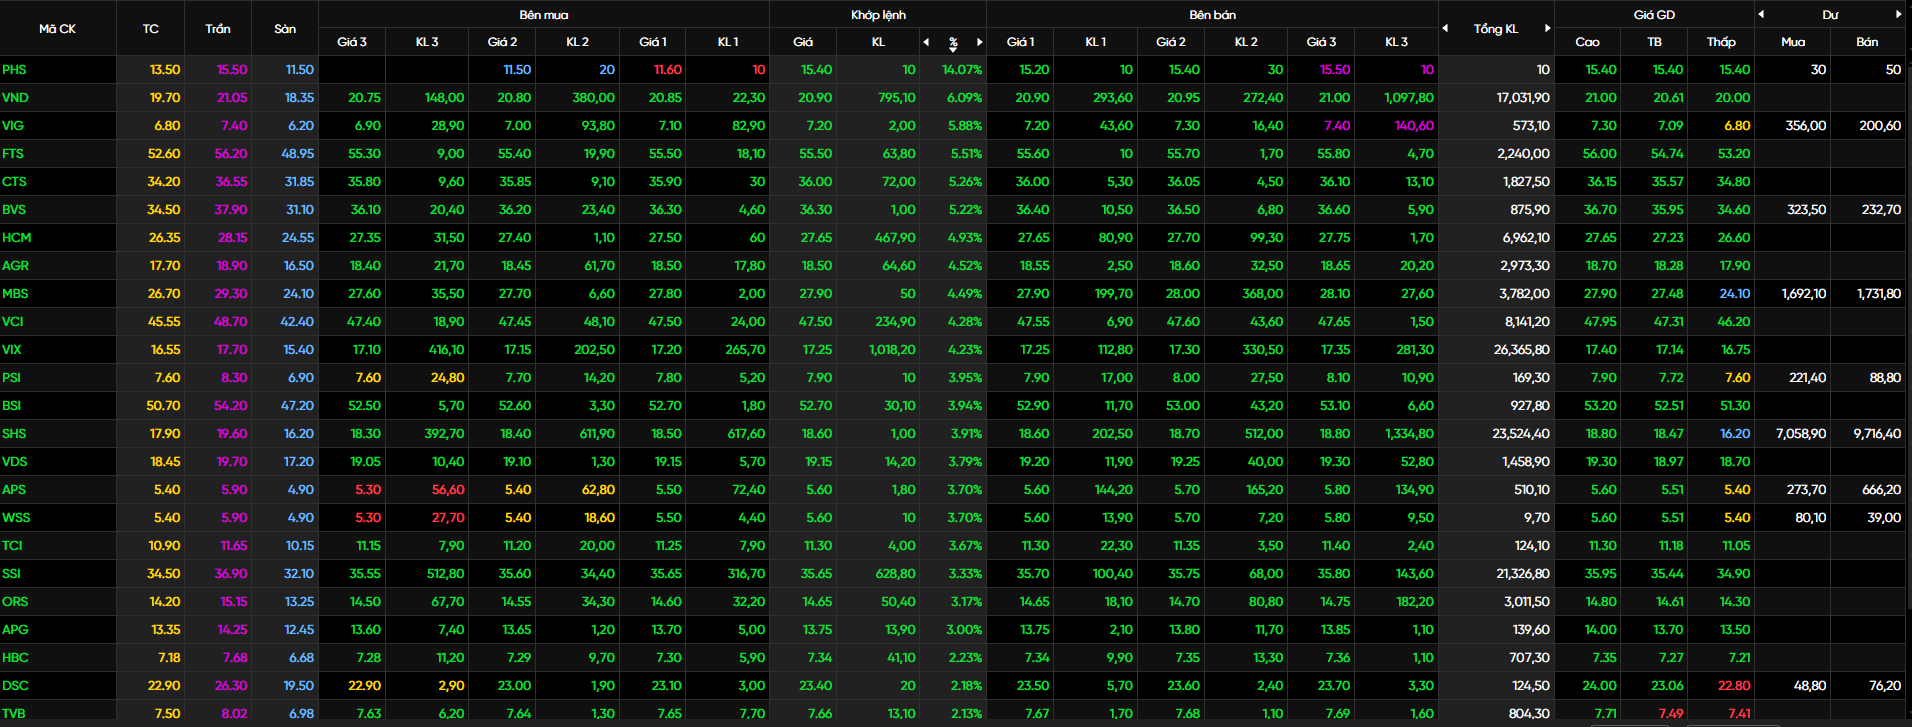Viewport: 1912px width, 727px height.
Task: Open the SSI stock symbol
Action: point(12,574)
